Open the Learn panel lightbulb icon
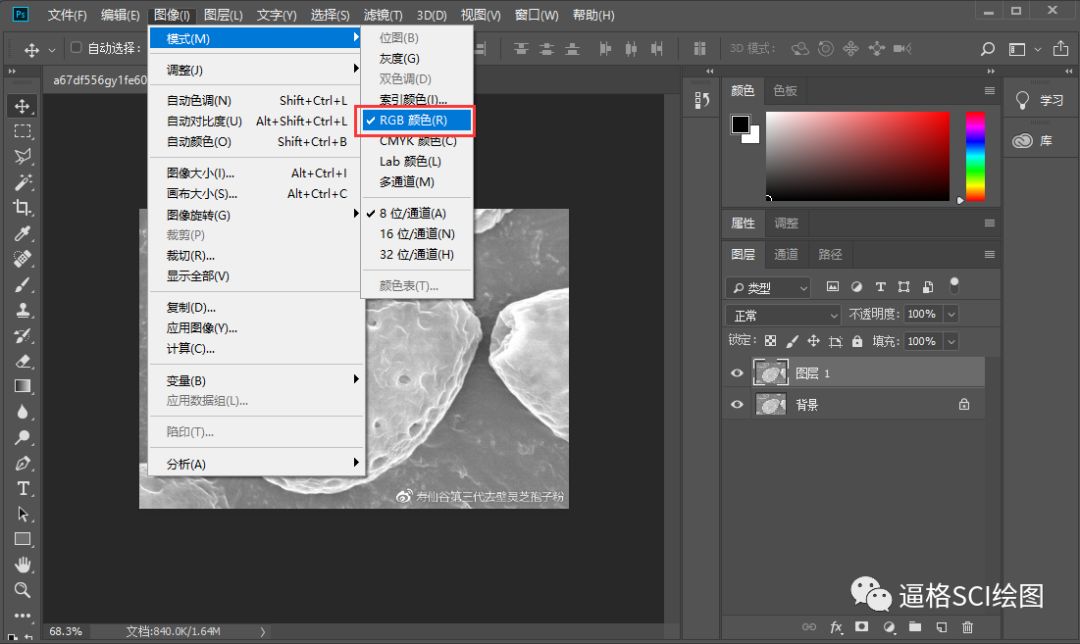Screen dimensions: 1080x644 tap(1022, 101)
